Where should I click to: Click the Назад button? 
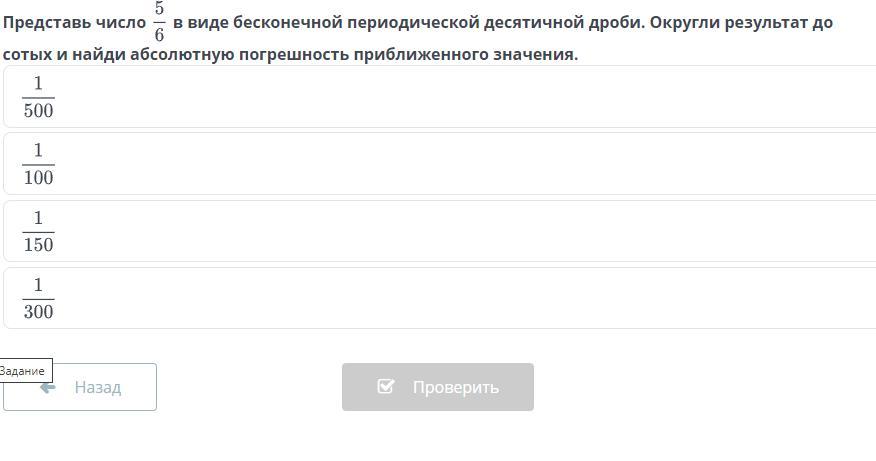80,387
